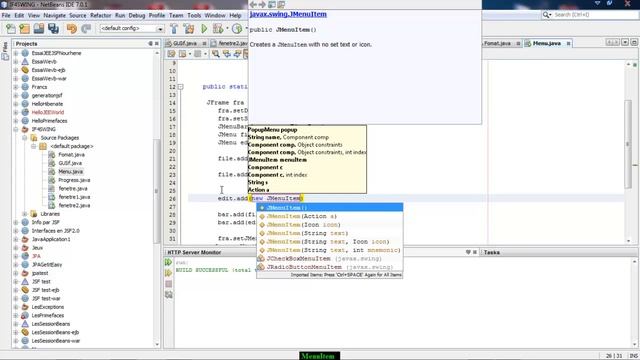Click the Clean and Build icon
This screenshot has width=640, height=360.
[189, 29]
